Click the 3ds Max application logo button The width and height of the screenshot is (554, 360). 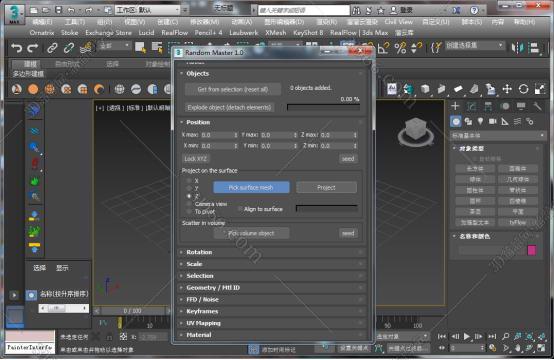click(14, 14)
